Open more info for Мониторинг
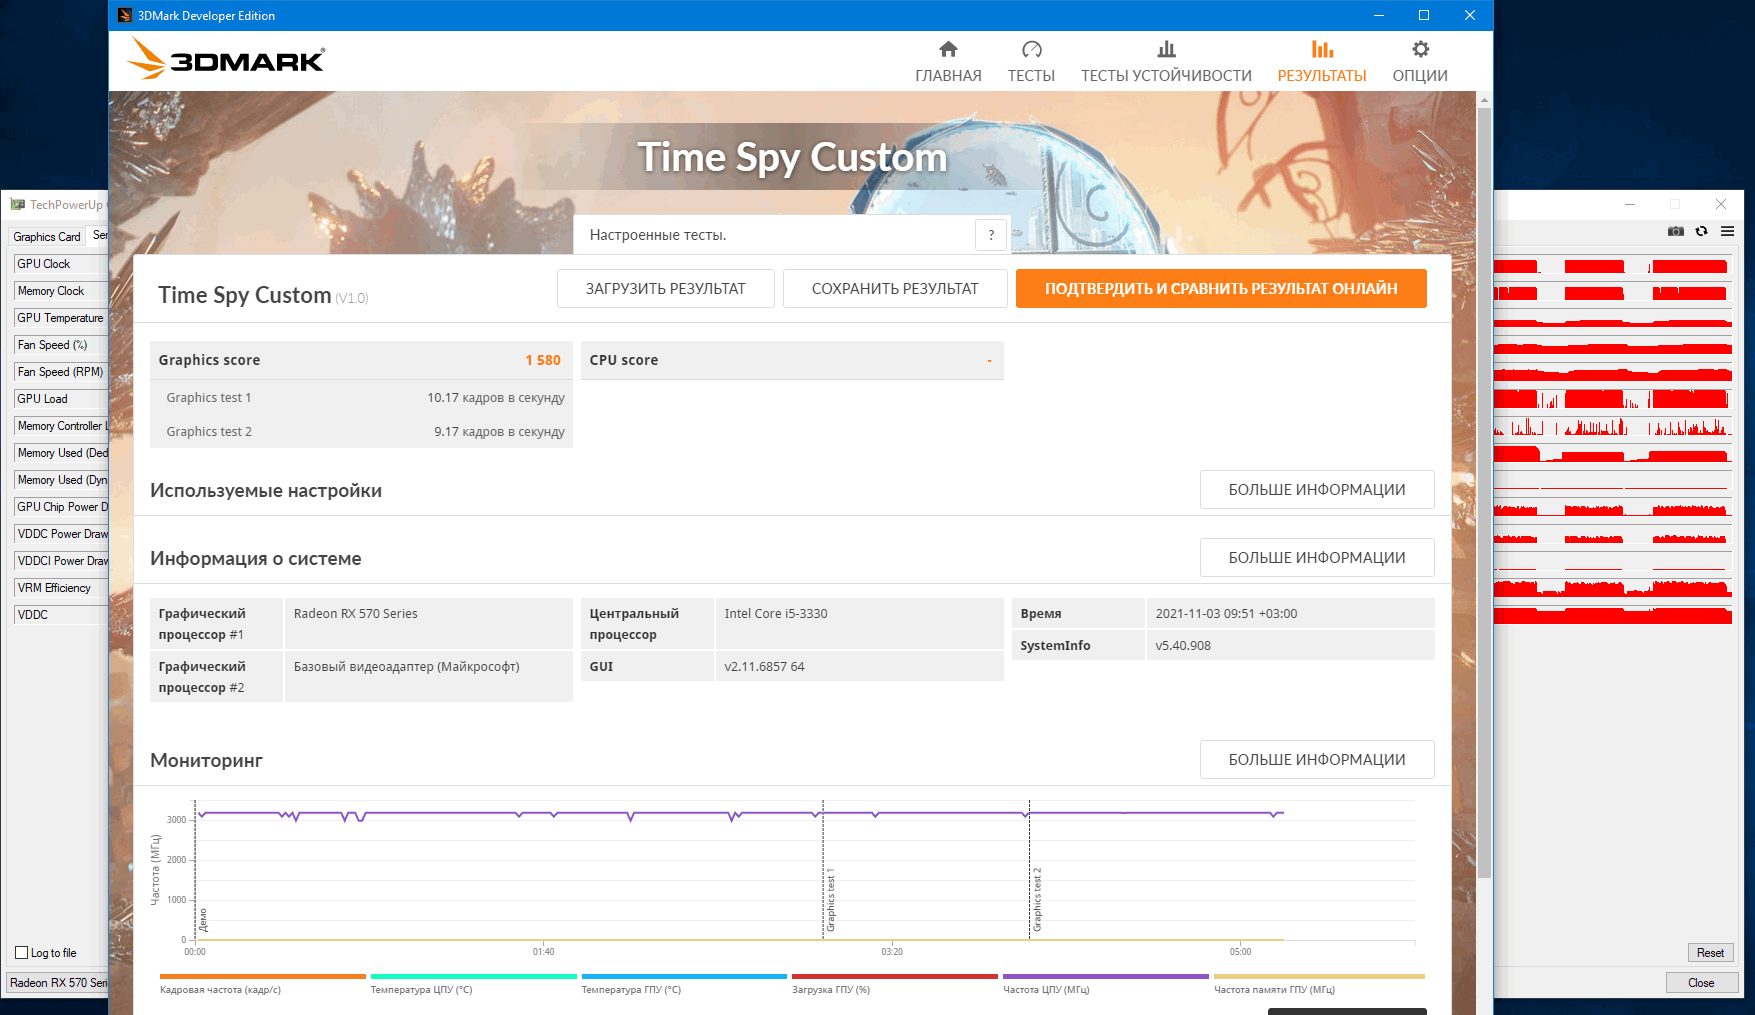 tap(1317, 760)
